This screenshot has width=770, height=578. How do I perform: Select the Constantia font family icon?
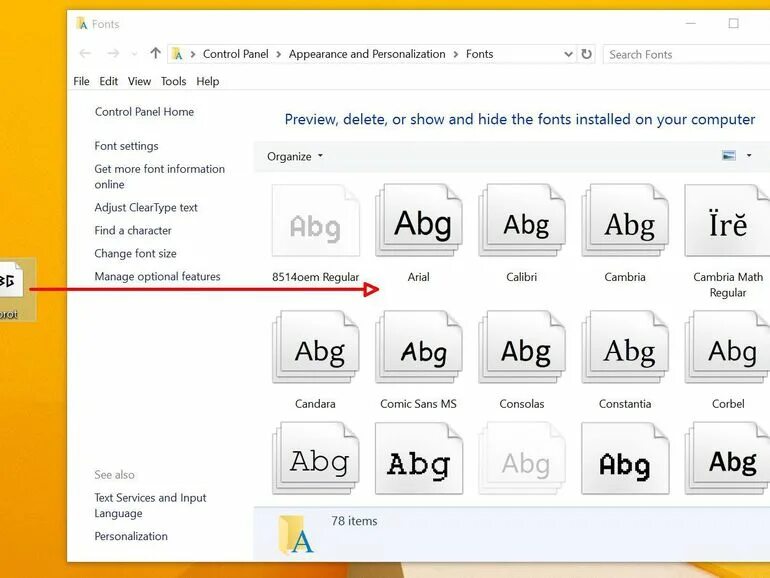pyautogui.click(x=625, y=347)
